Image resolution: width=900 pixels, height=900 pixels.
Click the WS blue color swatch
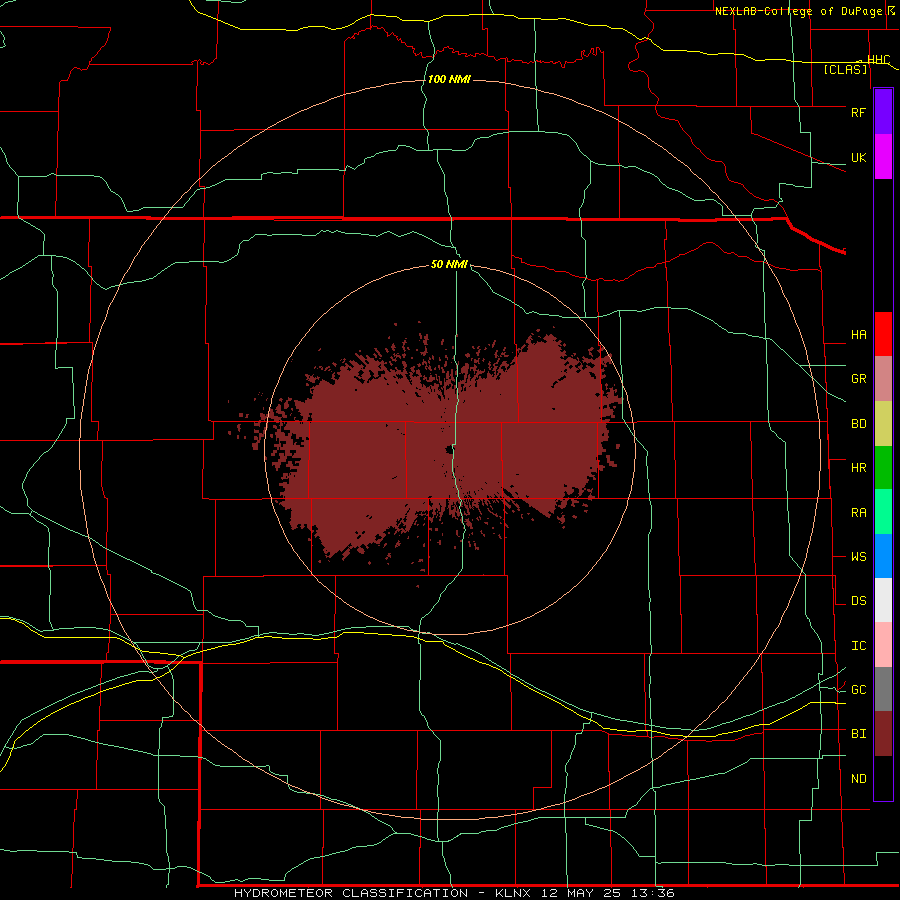click(x=883, y=556)
